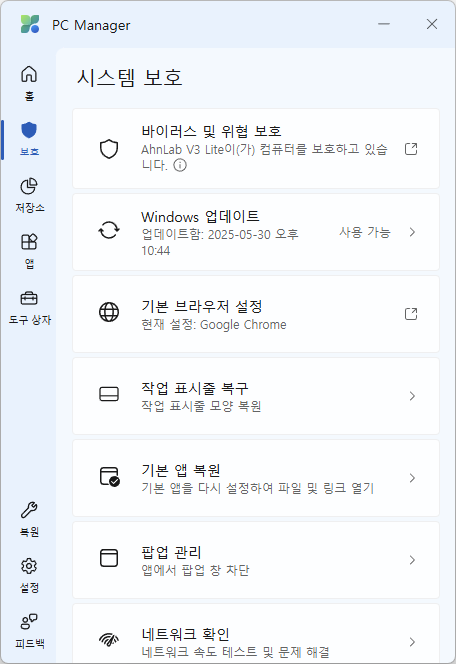The width and height of the screenshot is (456, 664).
Task: Click the window icon for 팝업 관리
Action: tap(109, 558)
